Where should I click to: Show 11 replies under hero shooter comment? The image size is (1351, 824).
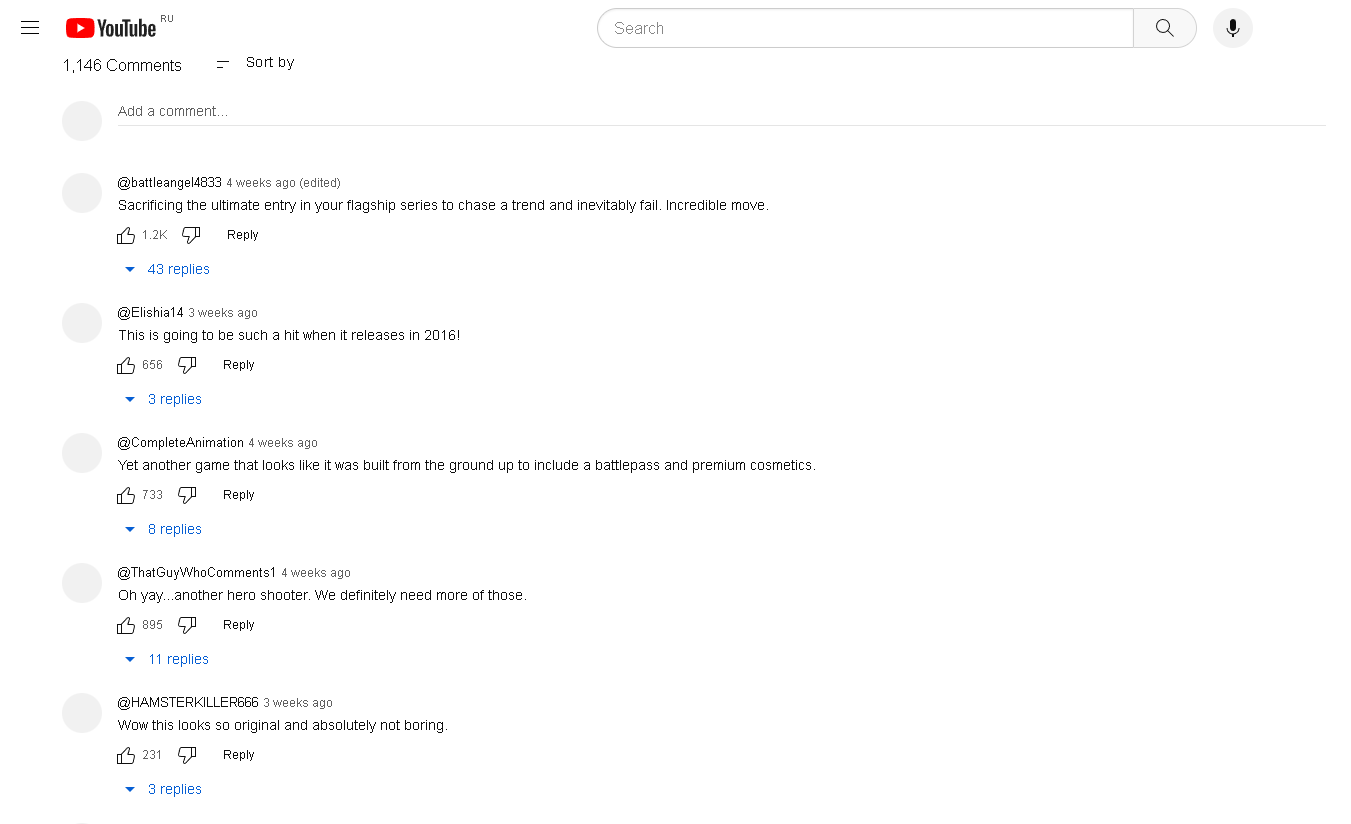167,659
